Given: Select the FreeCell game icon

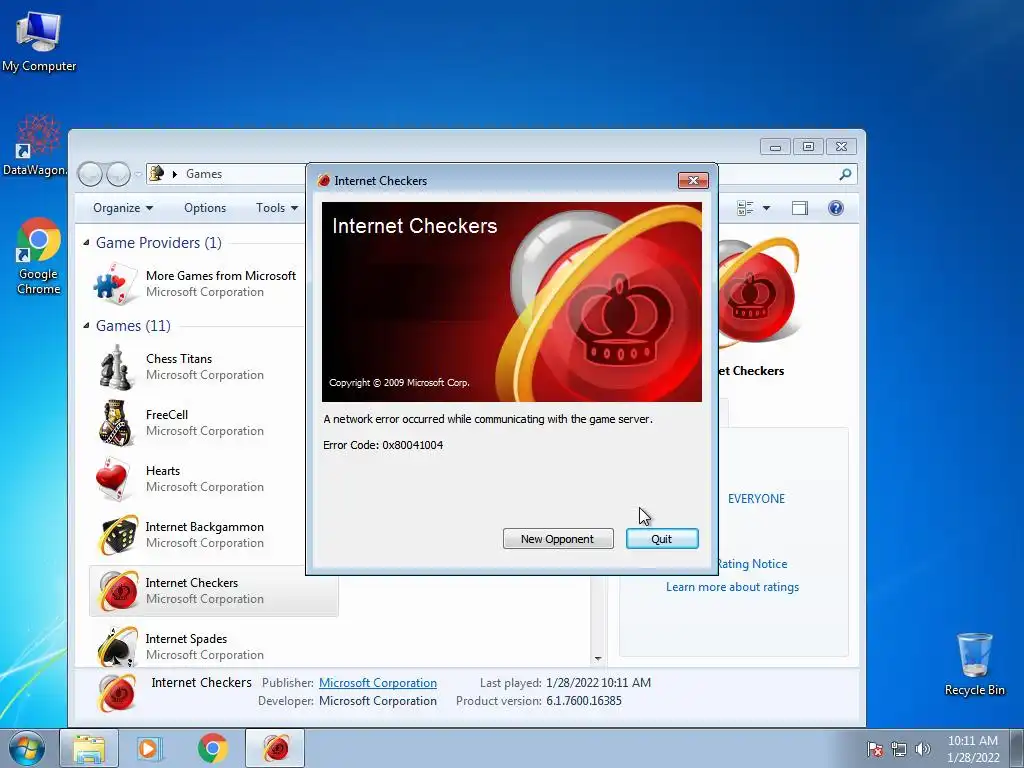Looking at the screenshot, I should pyautogui.click(x=115, y=423).
